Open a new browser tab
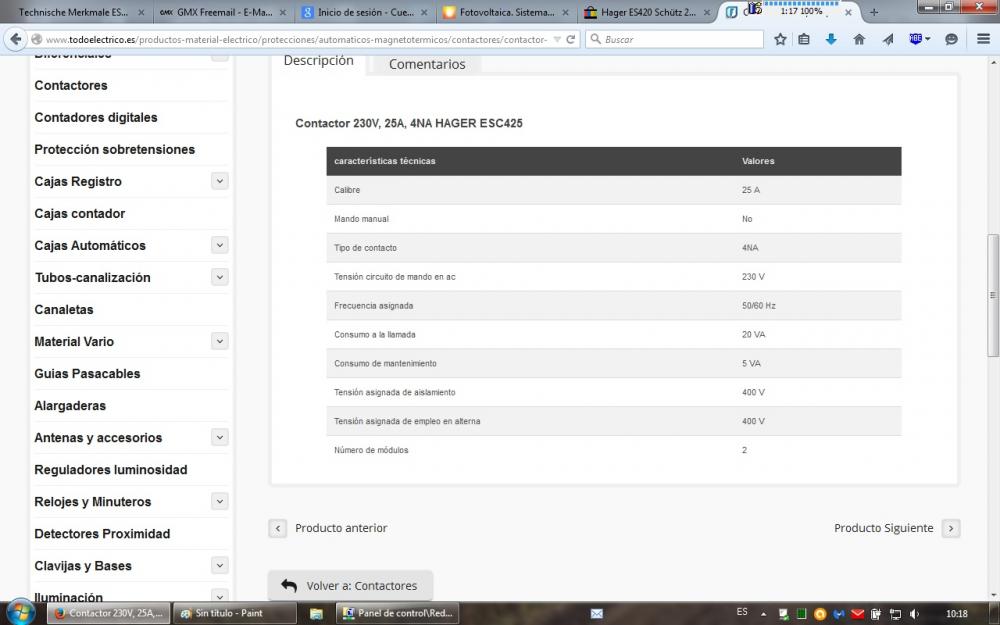The height and width of the screenshot is (625, 1000). pyautogui.click(x=874, y=12)
